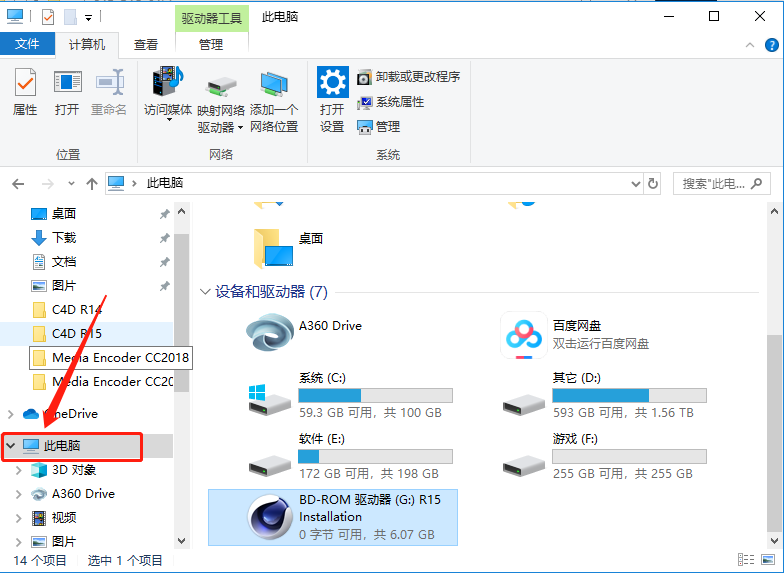
Task: Click the OneDrive cloud icon
Action: [31, 414]
